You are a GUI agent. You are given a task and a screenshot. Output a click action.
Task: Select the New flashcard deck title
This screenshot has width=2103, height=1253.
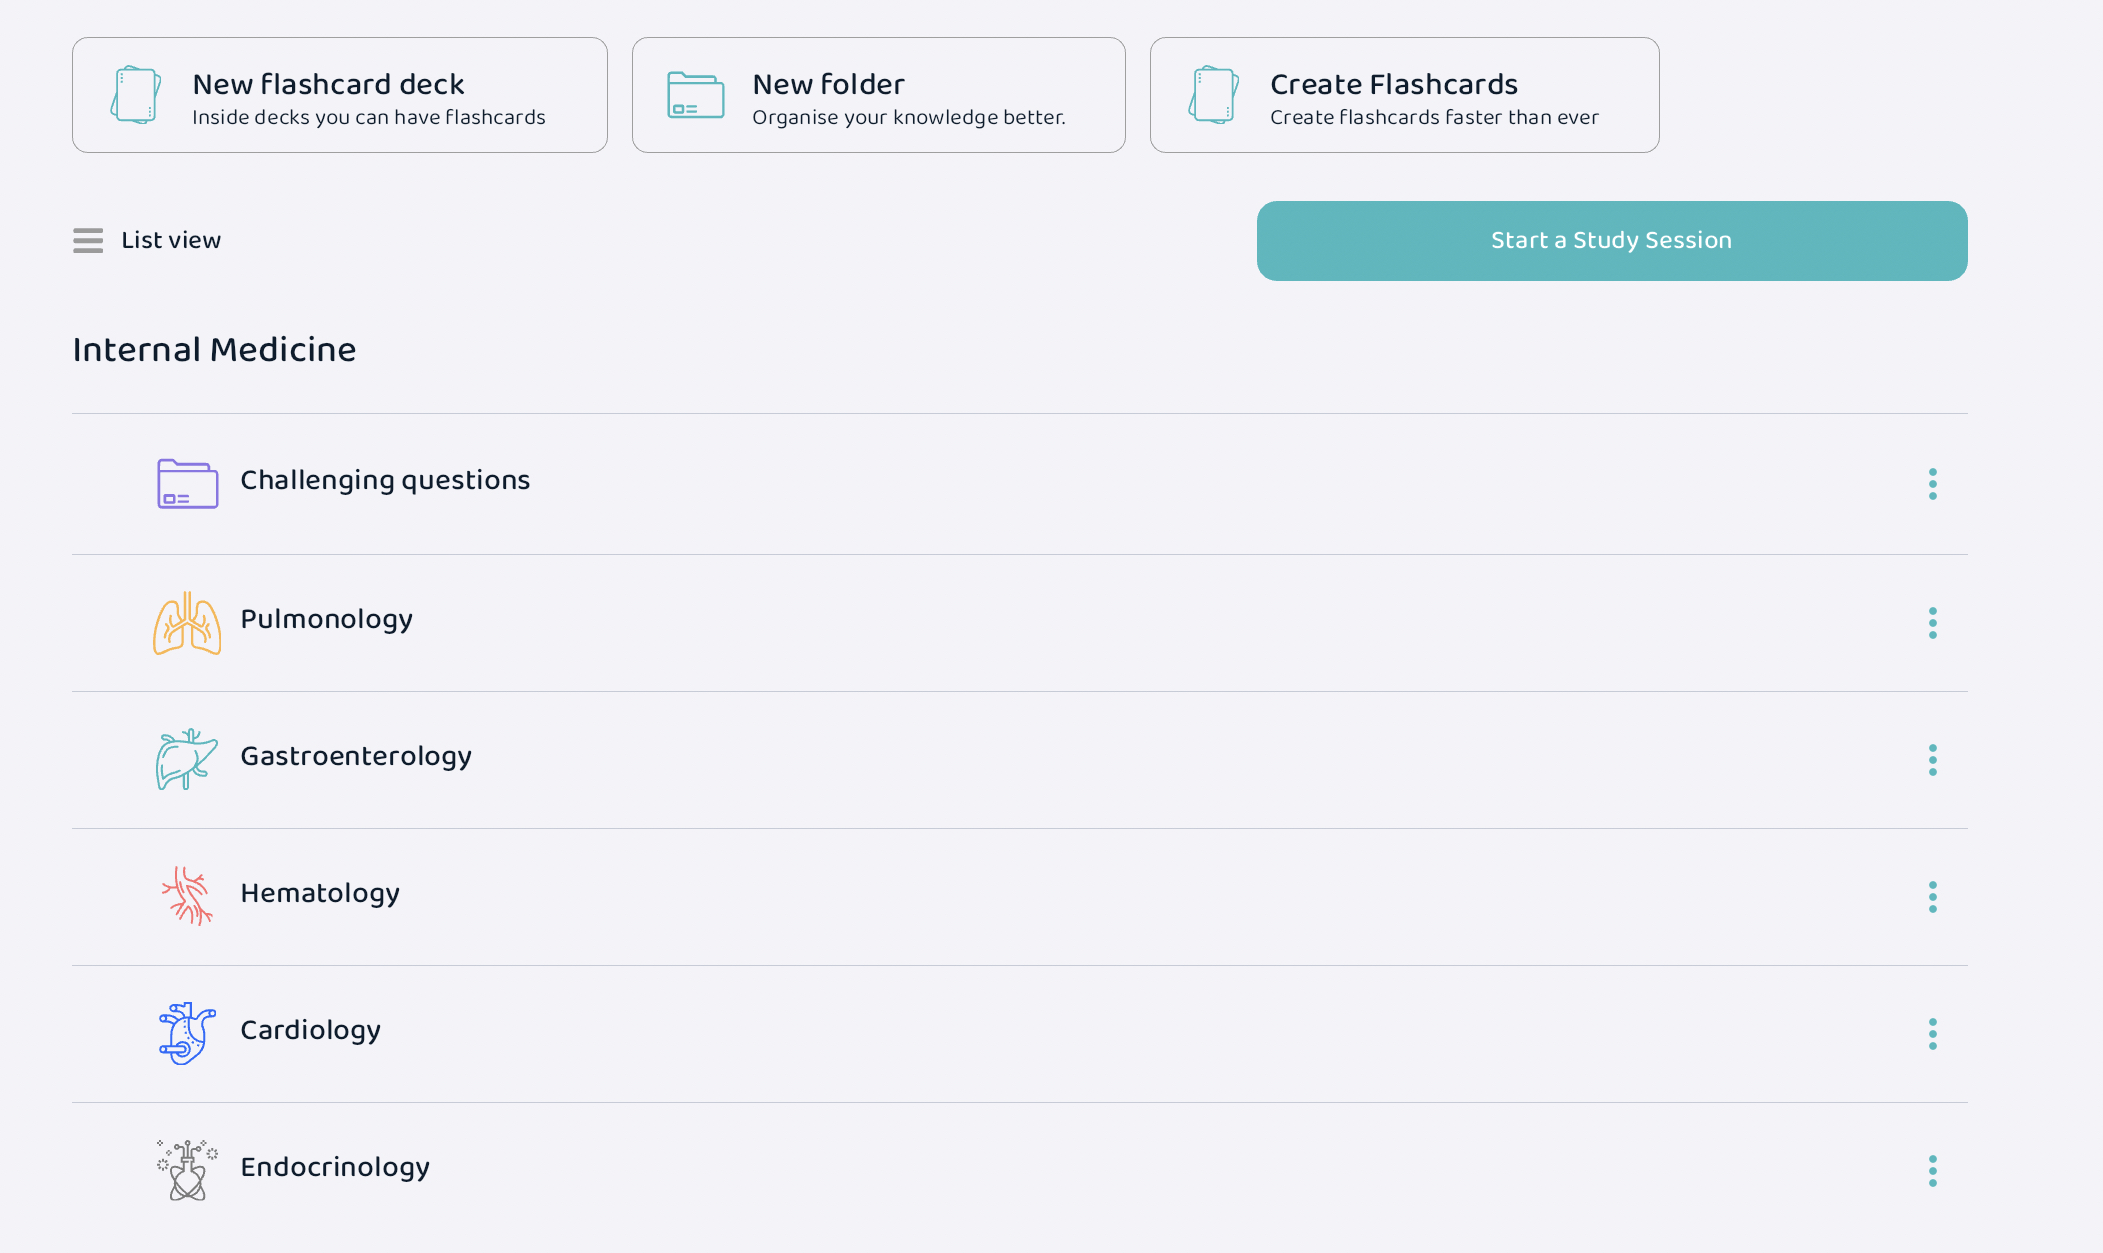pos(328,84)
